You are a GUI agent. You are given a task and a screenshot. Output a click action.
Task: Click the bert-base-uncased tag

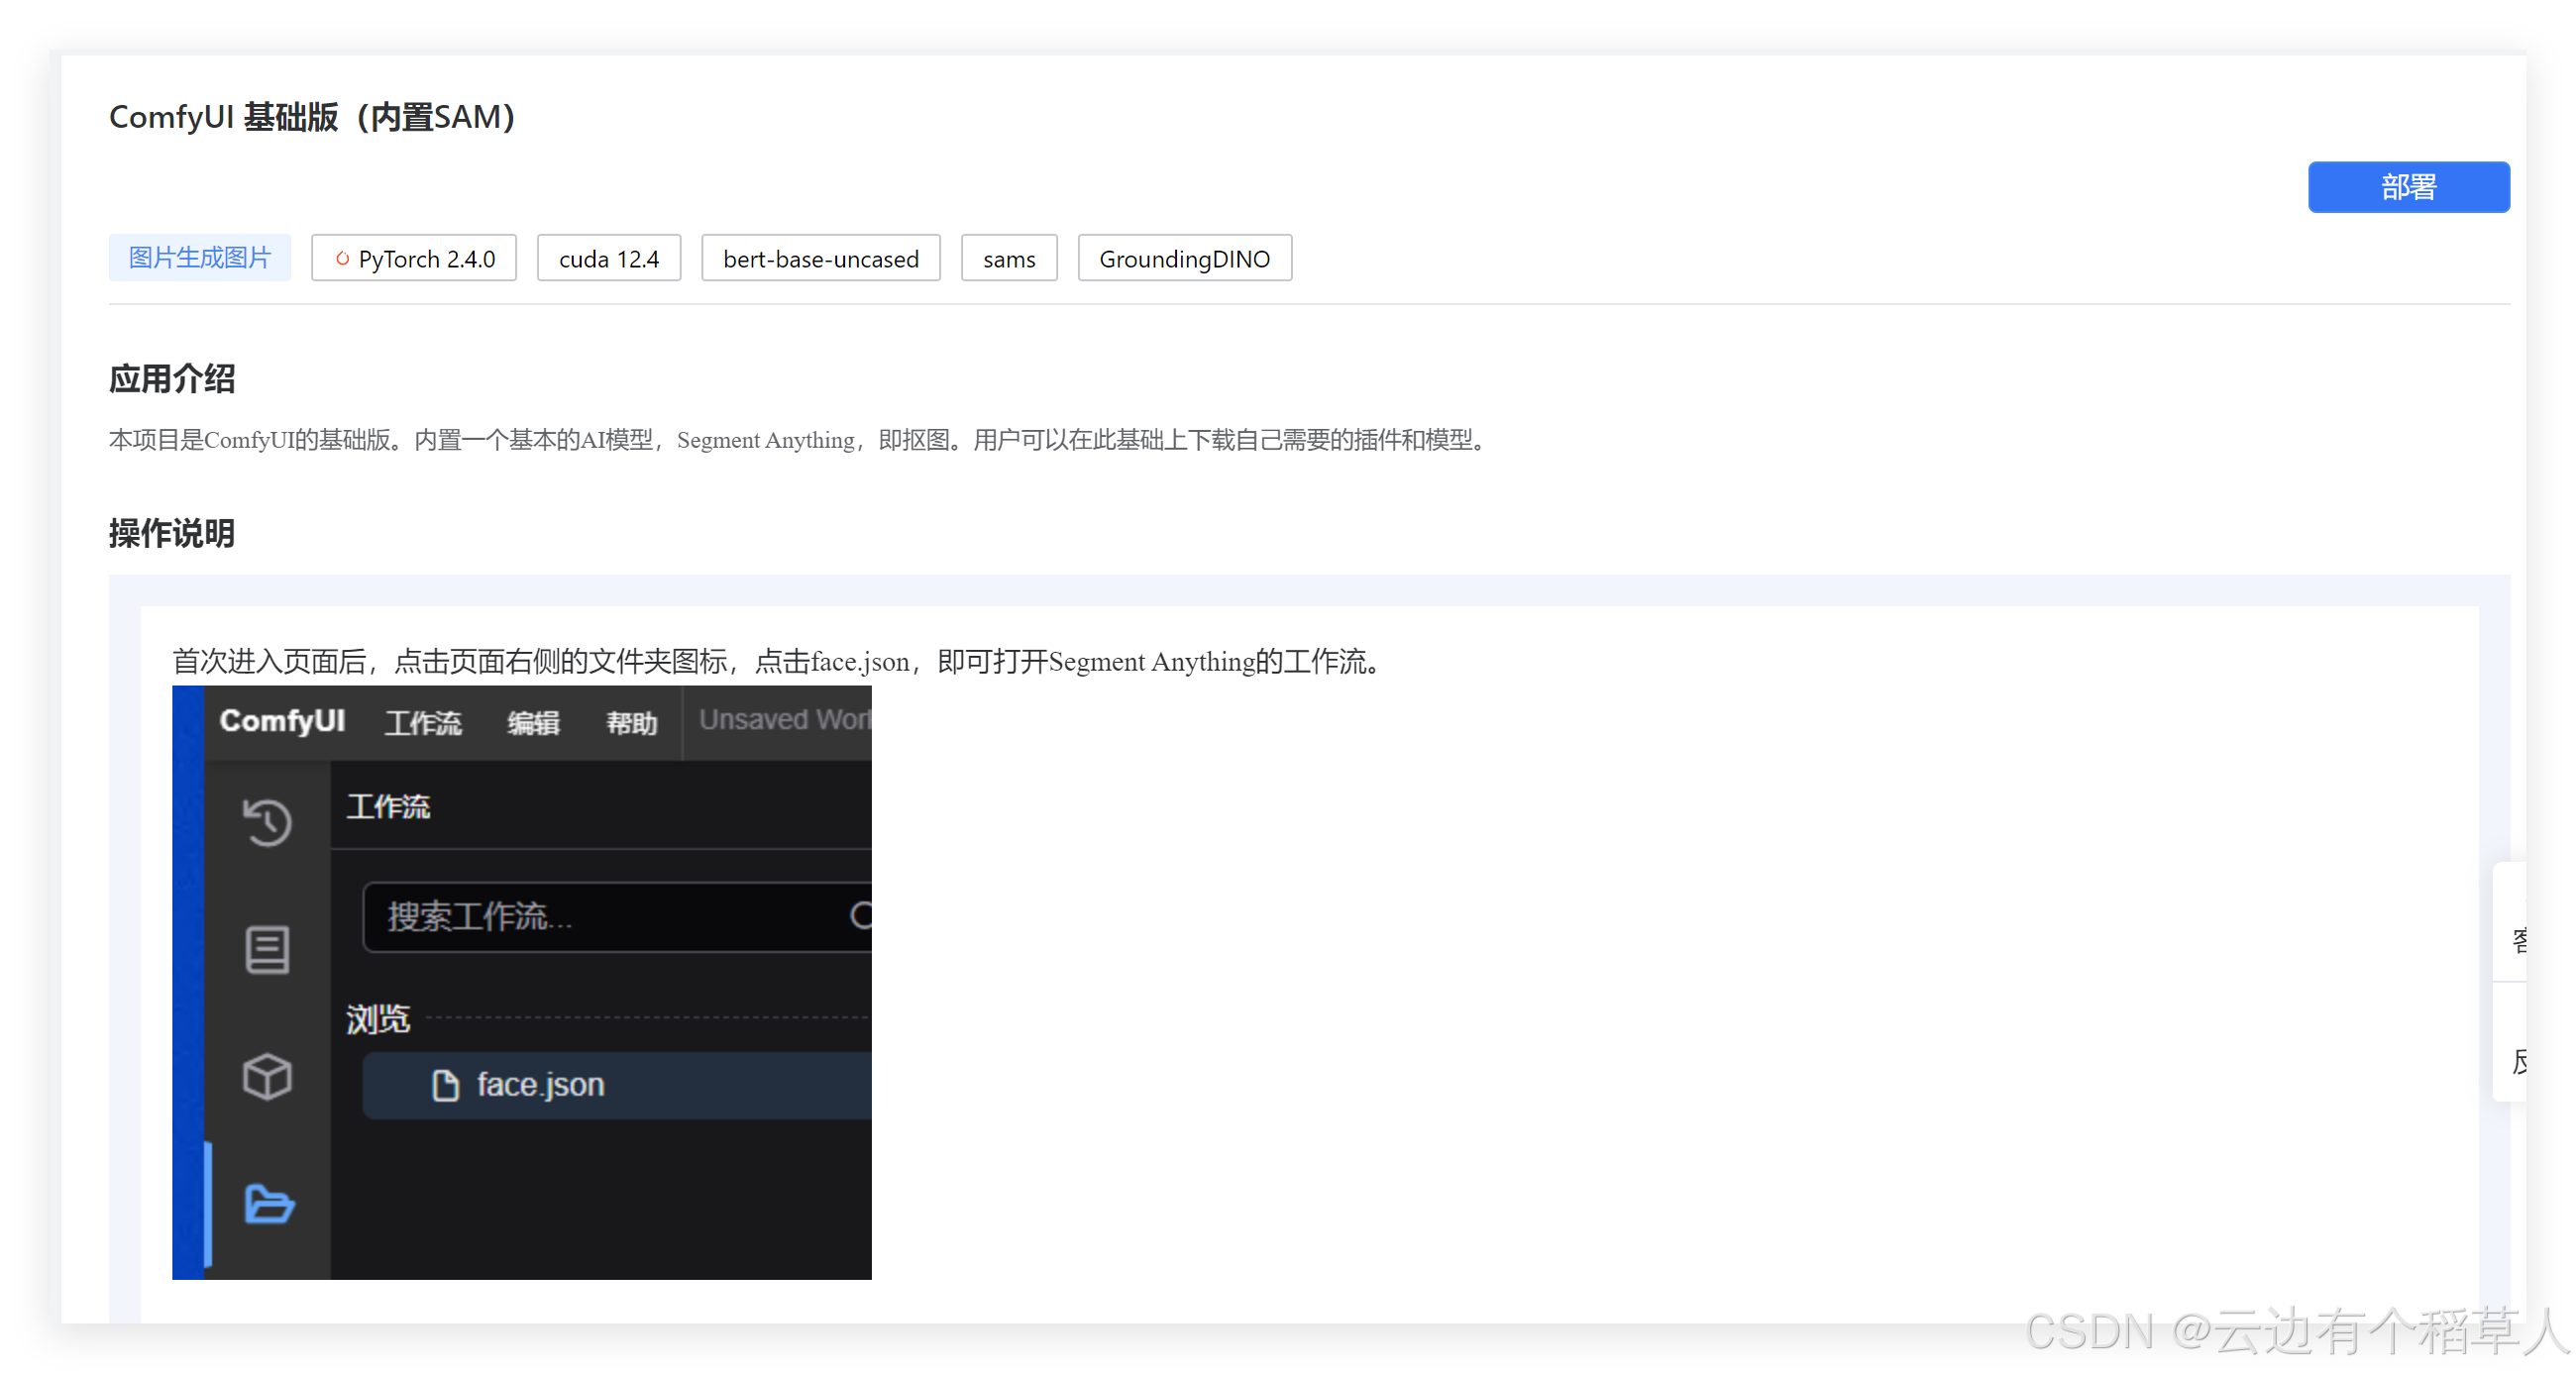(x=820, y=259)
